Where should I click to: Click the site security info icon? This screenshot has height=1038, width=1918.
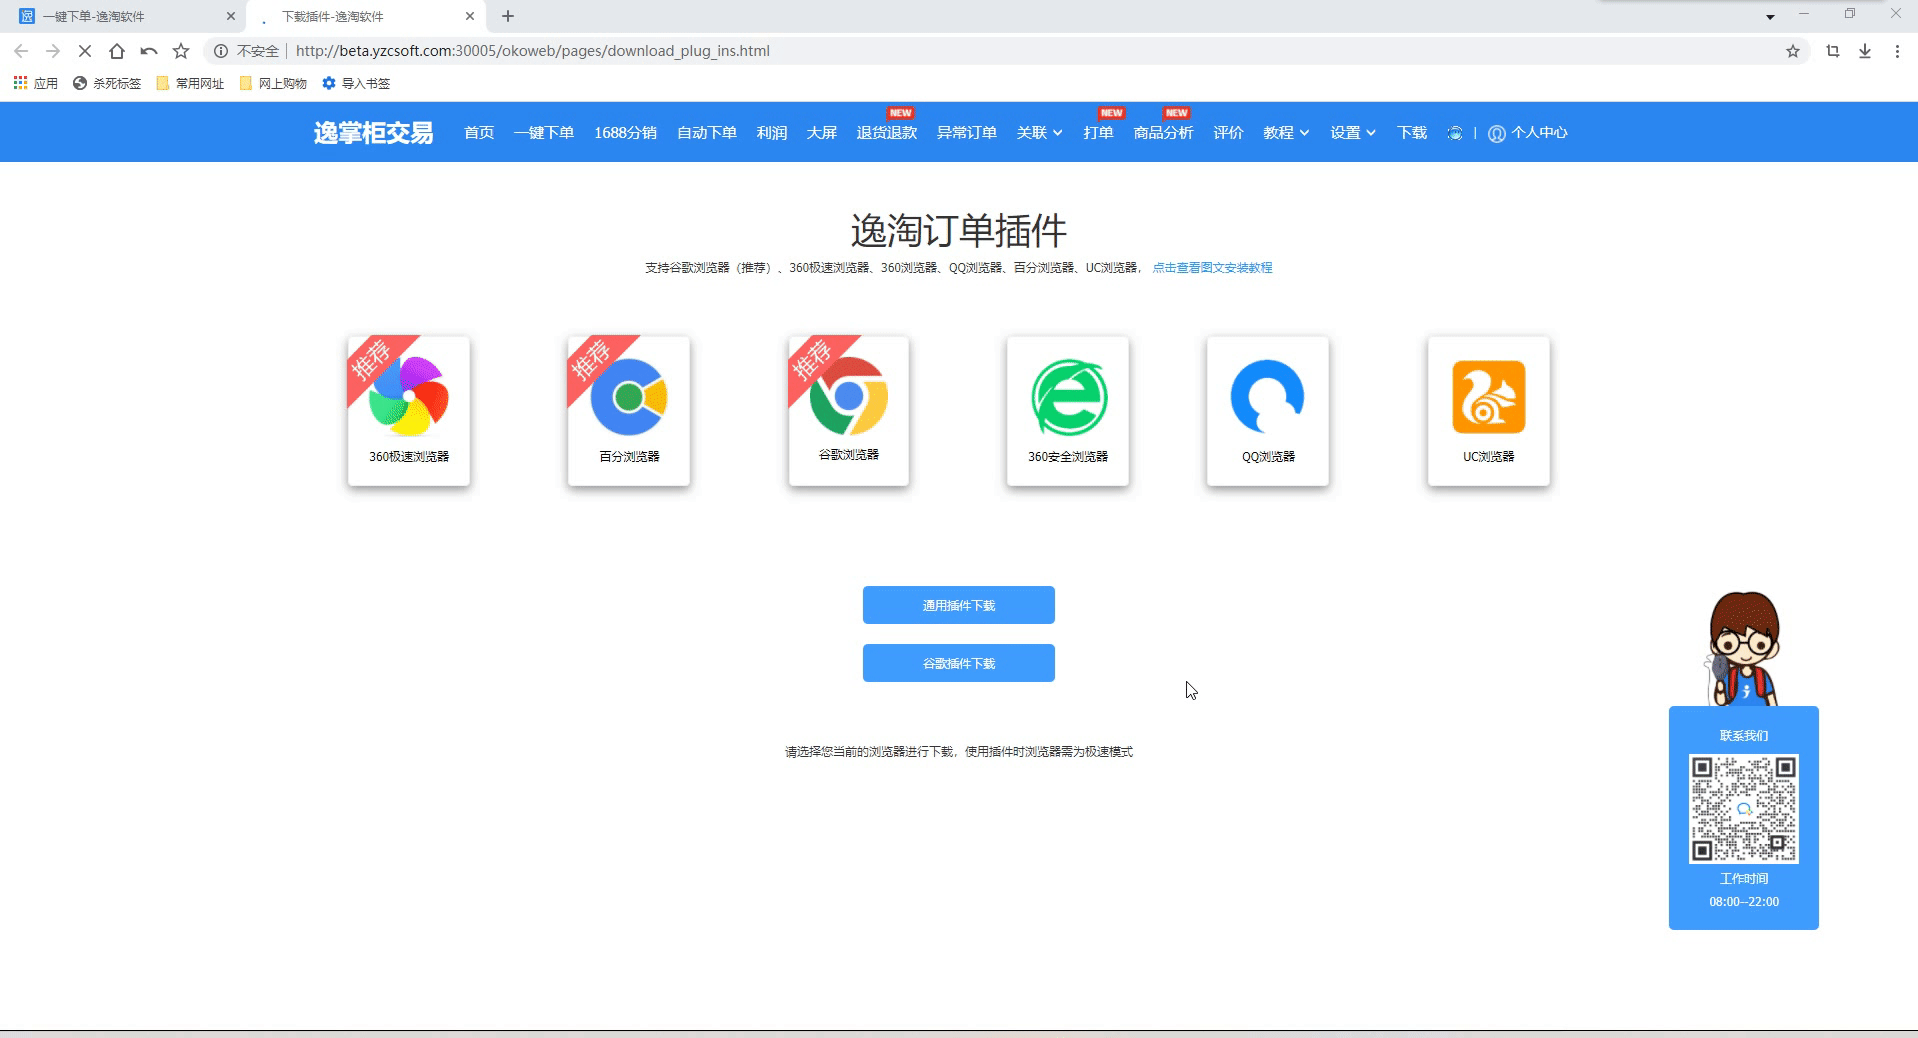[x=221, y=51]
